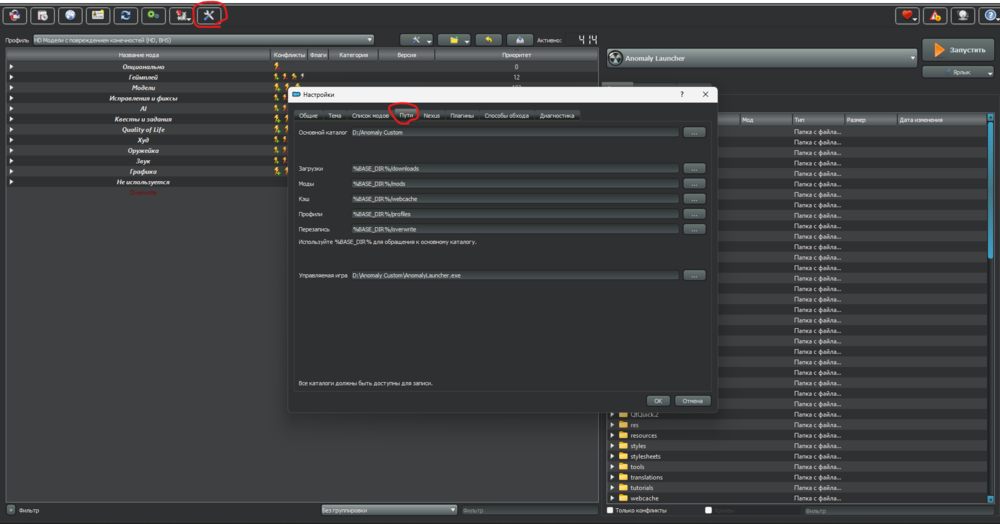Image resolution: width=1000 pixels, height=524 pixels.
Task: Open the executables editor gears icon
Action: [x=153, y=15]
